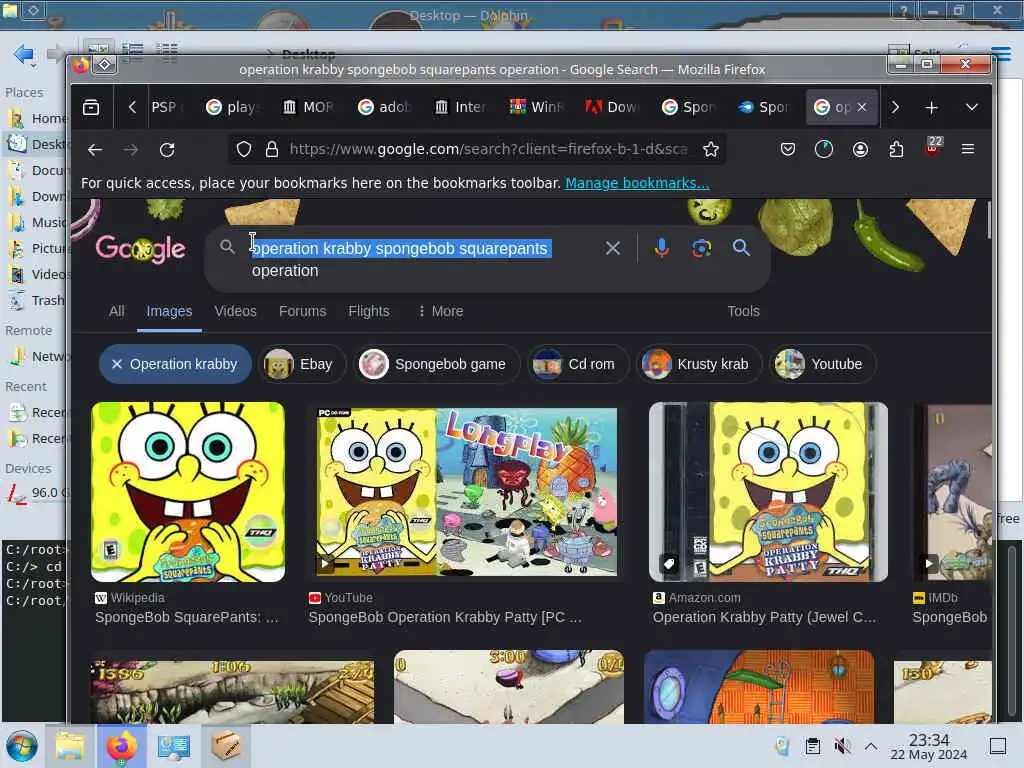Open file manager from the taskbar

point(69,746)
